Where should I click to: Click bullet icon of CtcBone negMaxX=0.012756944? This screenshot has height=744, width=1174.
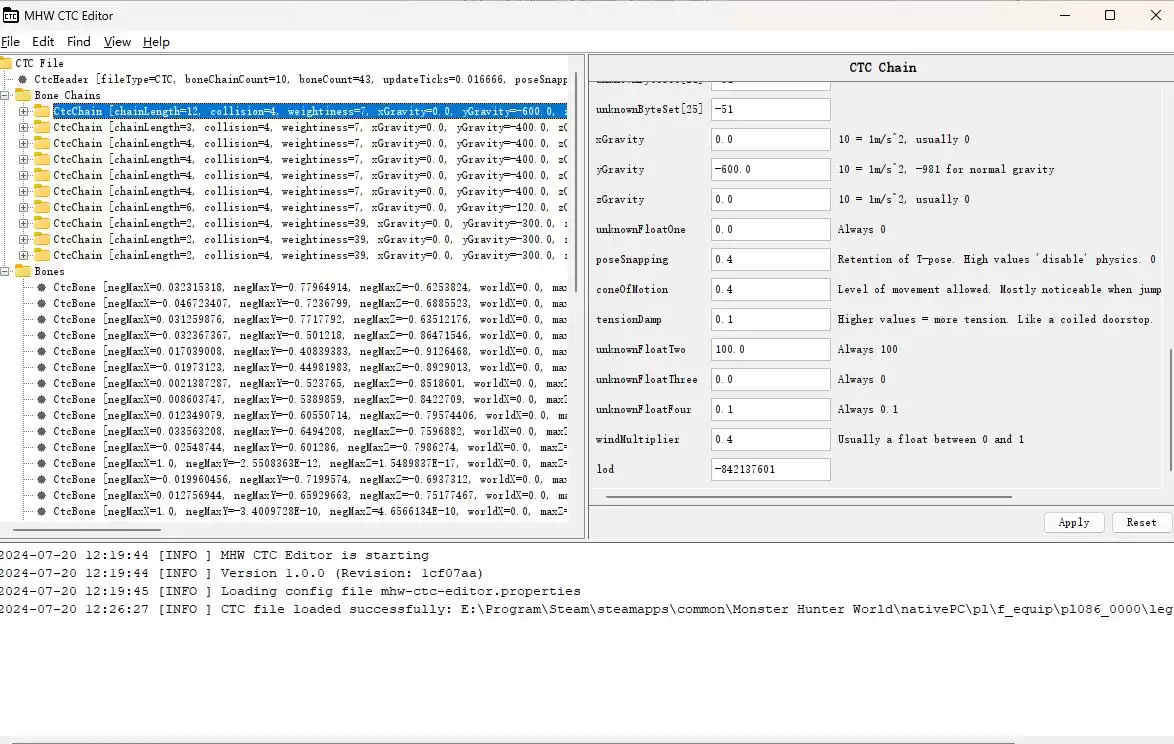[x=42, y=496]
